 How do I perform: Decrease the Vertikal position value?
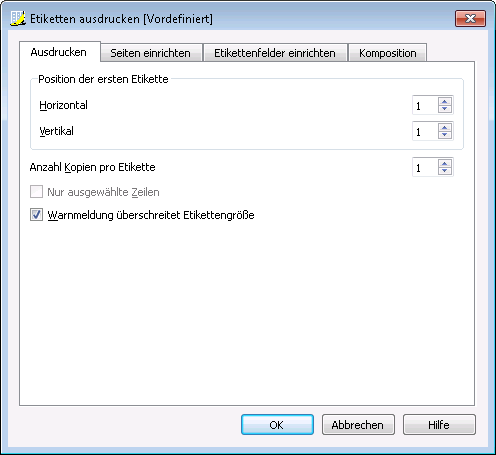pyautogui.click(x=445, y=135)
